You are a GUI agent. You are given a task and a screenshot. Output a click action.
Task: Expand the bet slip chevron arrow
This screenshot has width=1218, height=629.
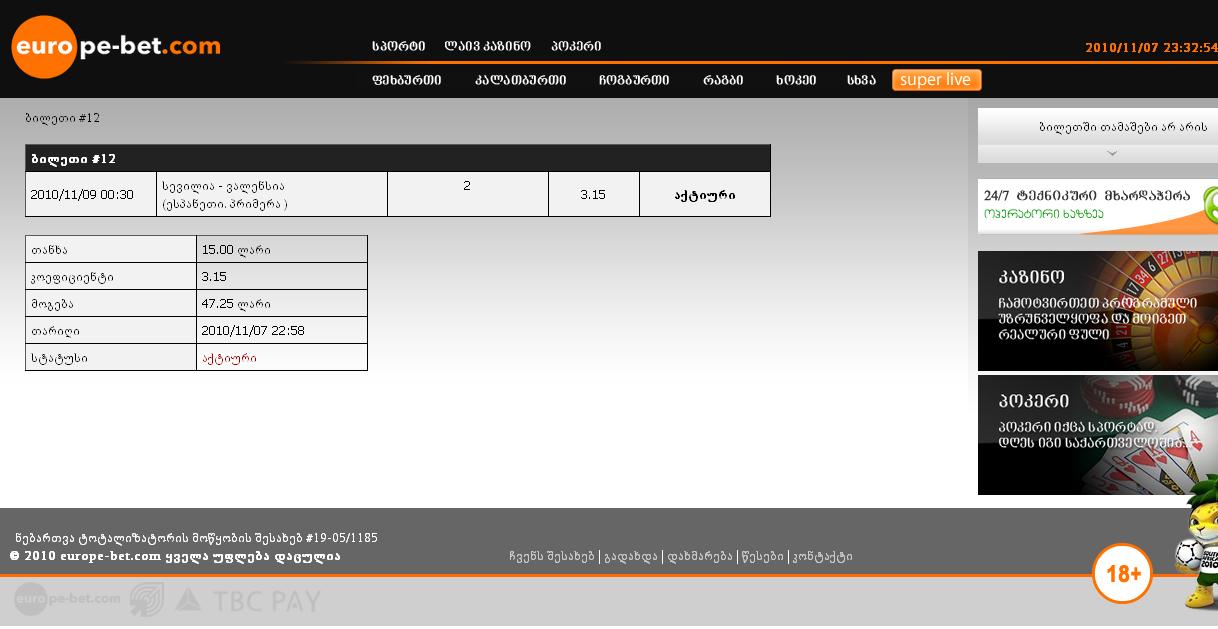(x=1112, y=154)
